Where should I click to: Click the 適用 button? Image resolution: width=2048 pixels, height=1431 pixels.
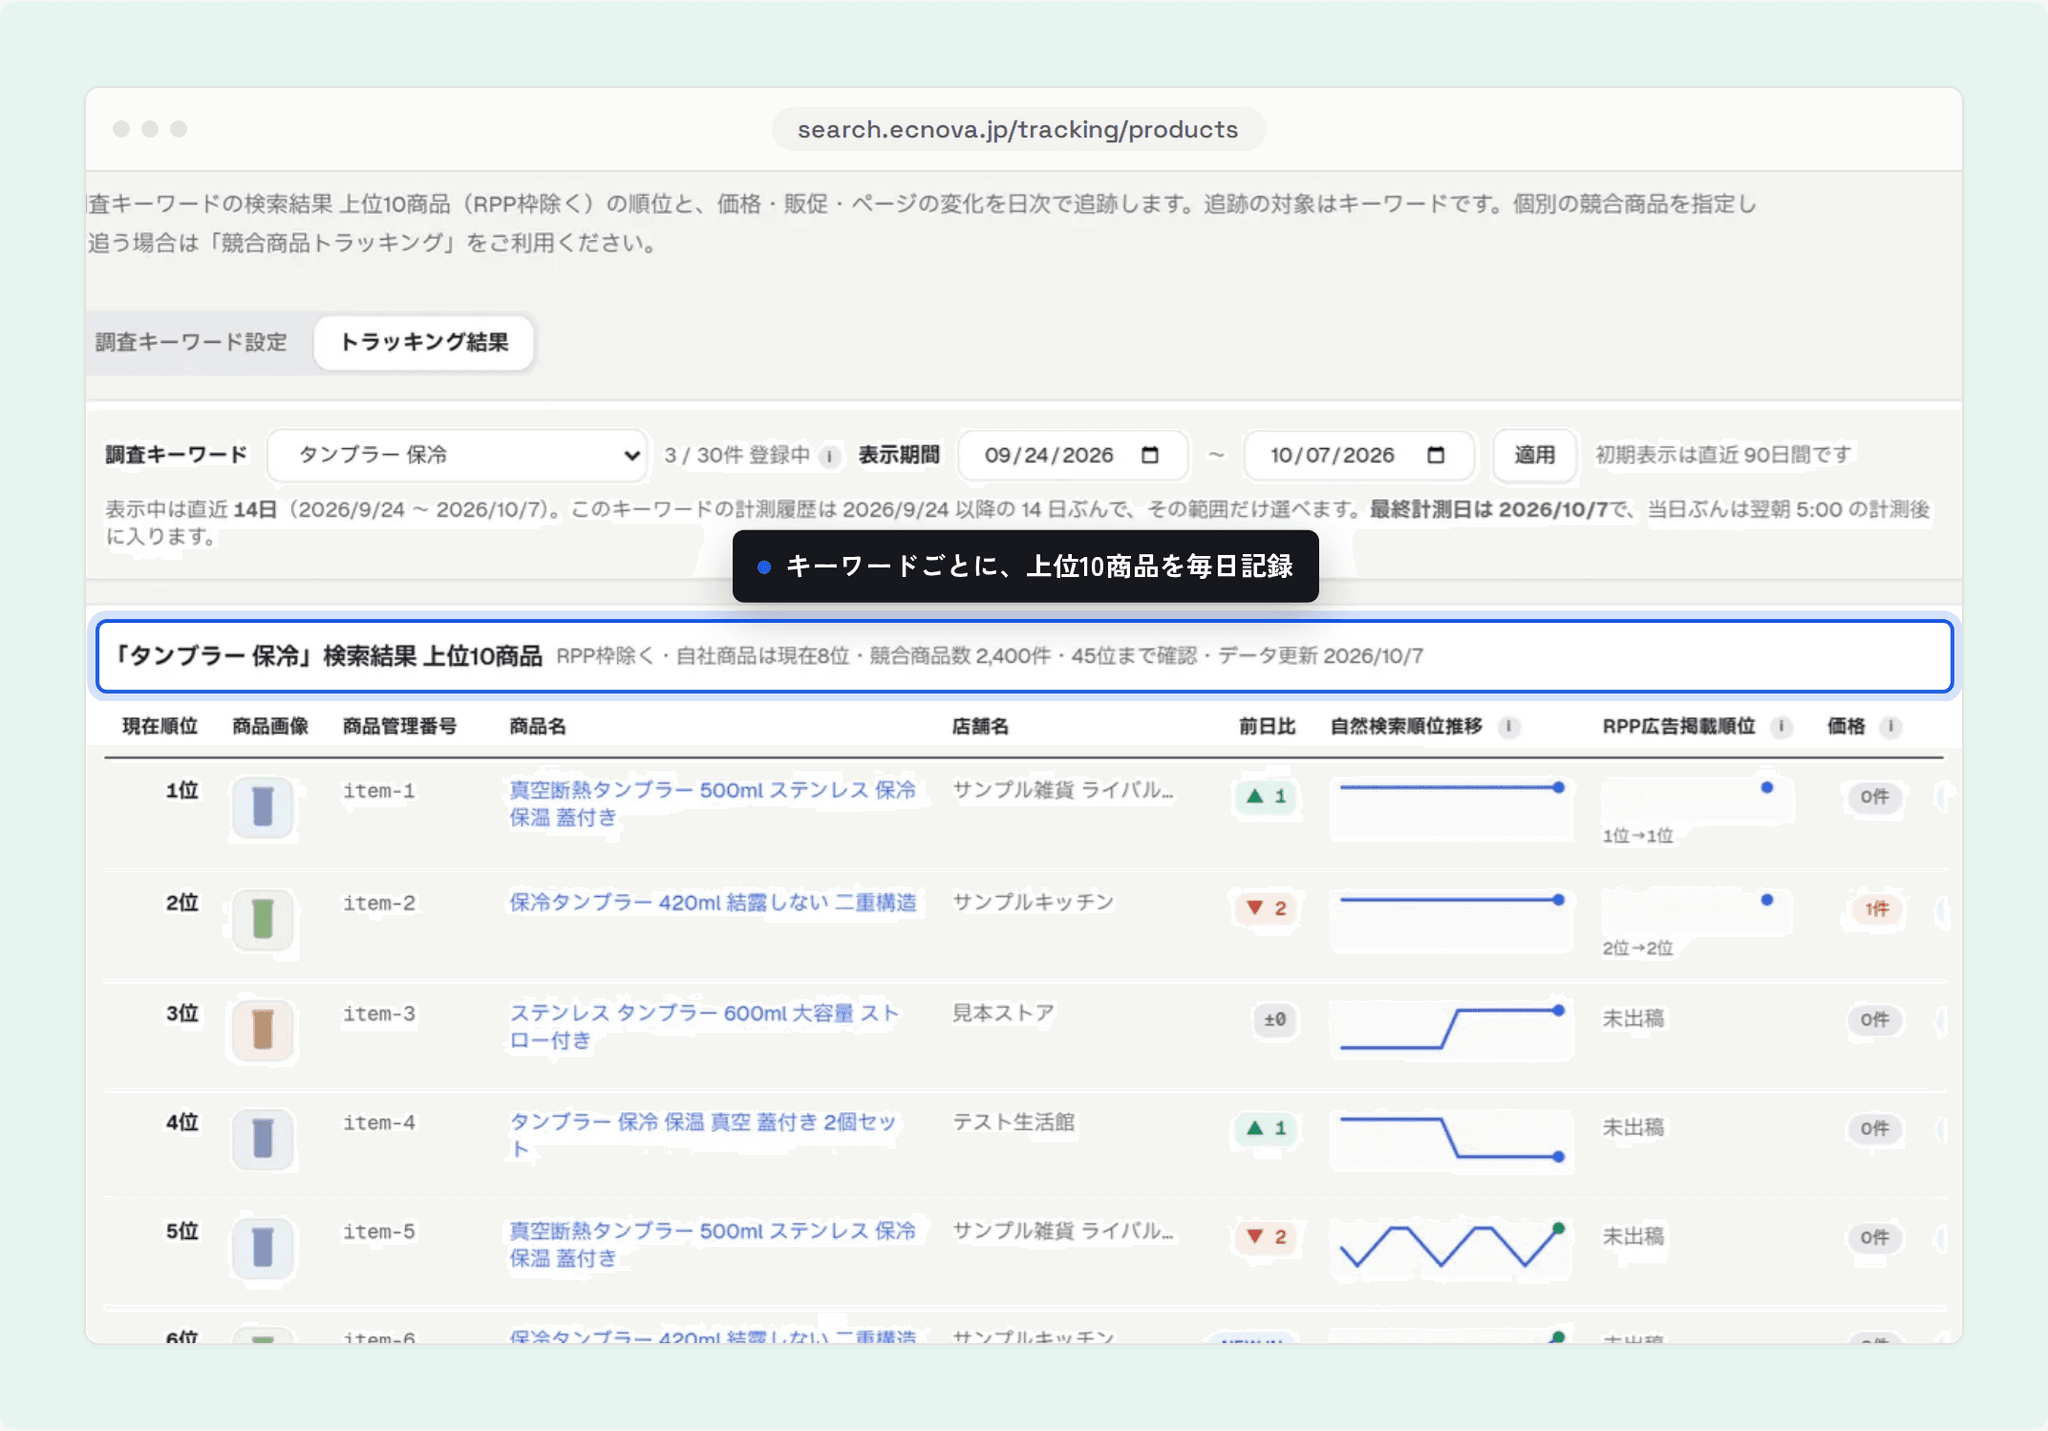click(1534, 455)
